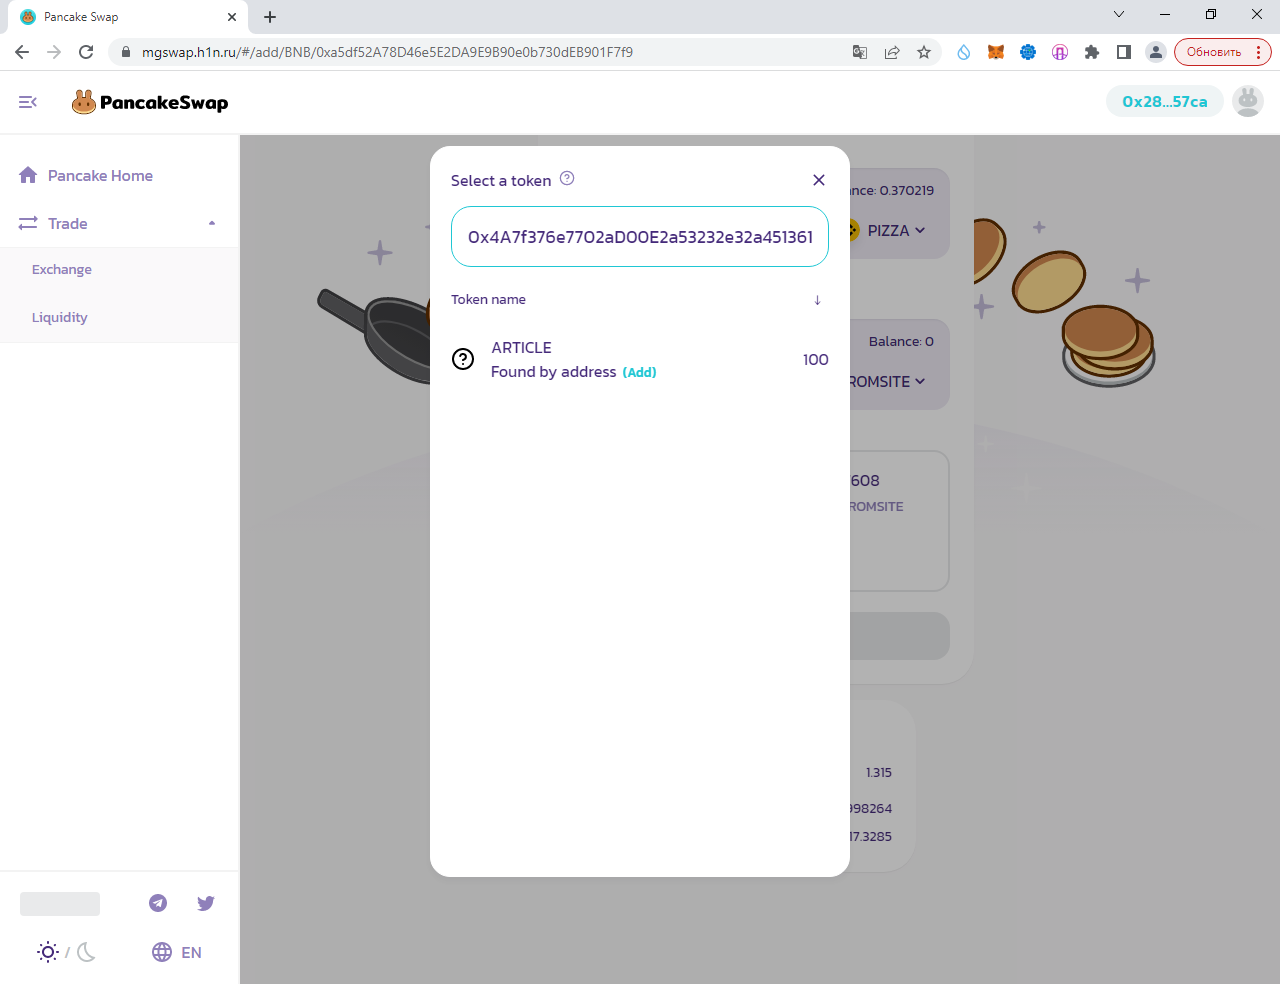Bookmark this tab star icon

tap(924, 52)
